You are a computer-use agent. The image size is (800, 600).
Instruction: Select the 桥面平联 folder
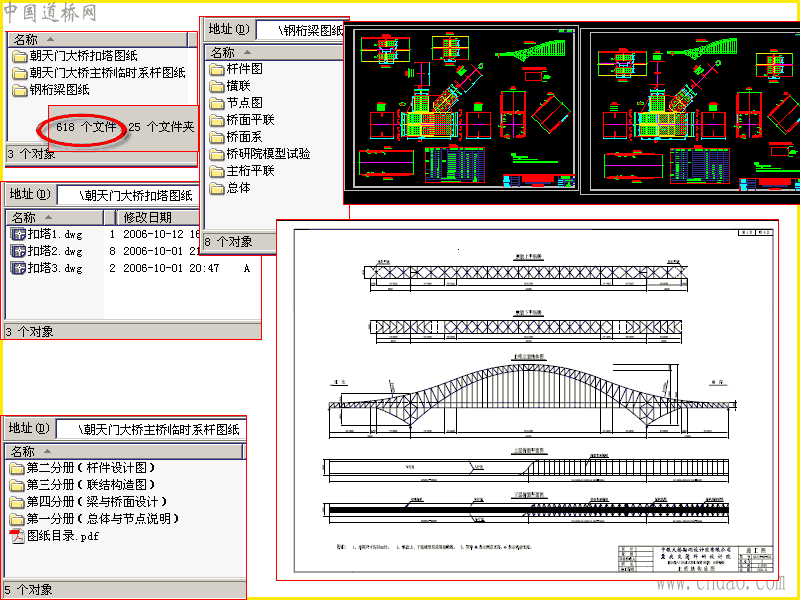click(x=242, y=120)
